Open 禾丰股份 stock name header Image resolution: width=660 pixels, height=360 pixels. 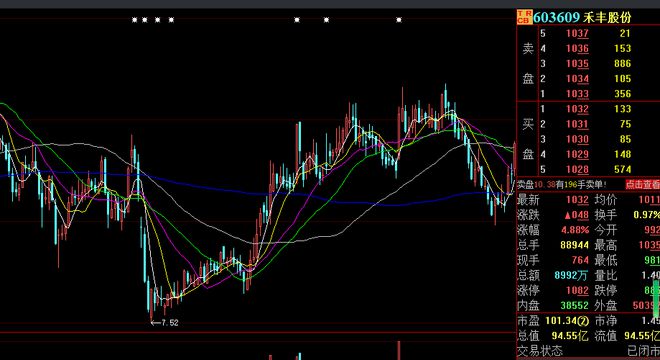click(x=607, y=18)
